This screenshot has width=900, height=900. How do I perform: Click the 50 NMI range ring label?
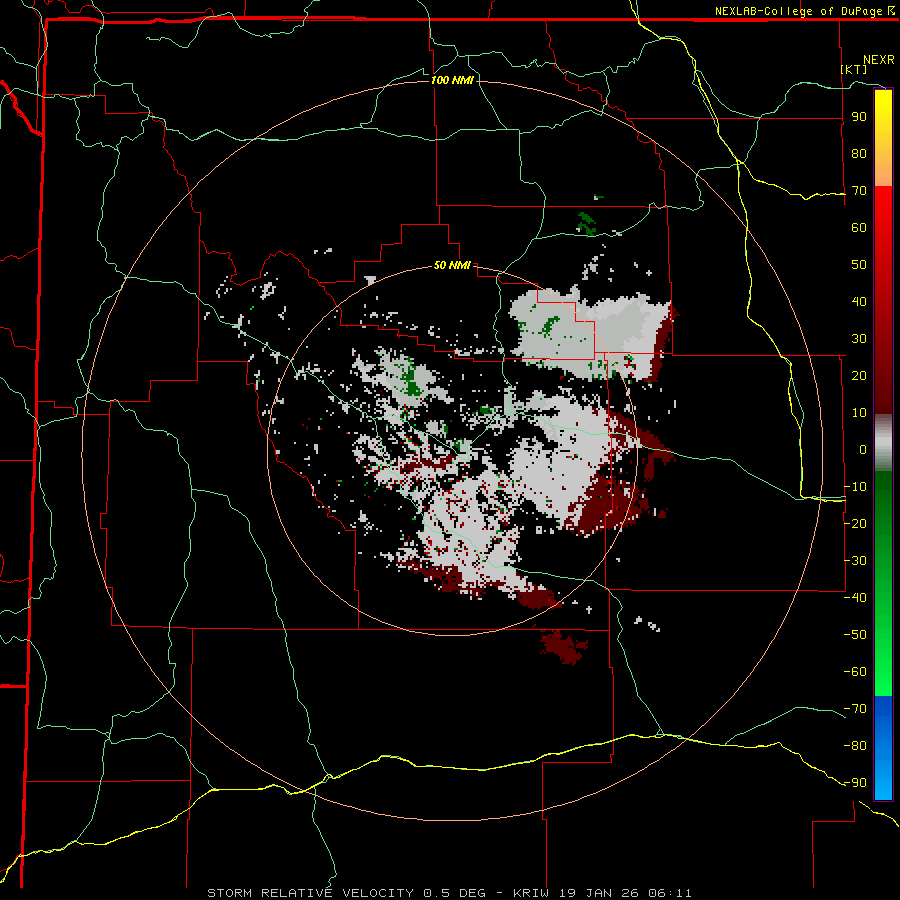[452, 265]
